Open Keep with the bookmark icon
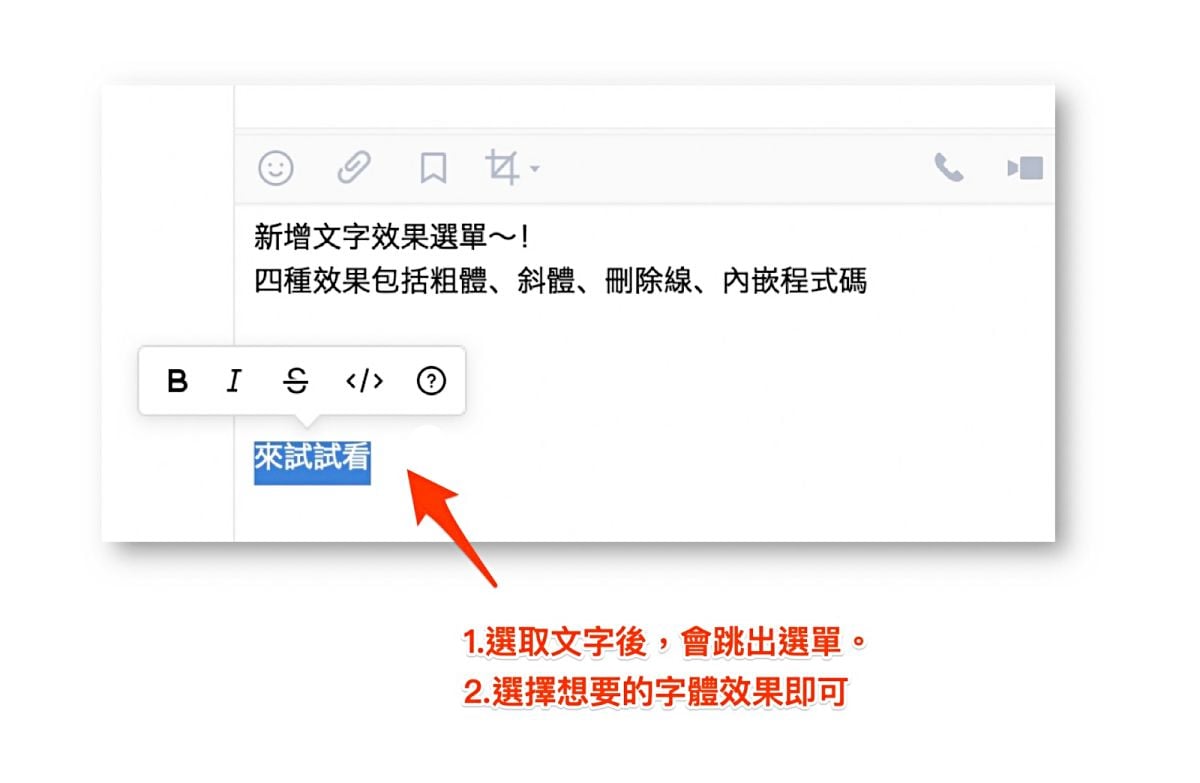The width and height of the screenshot is (1200, 783). [x=432, y=168]
